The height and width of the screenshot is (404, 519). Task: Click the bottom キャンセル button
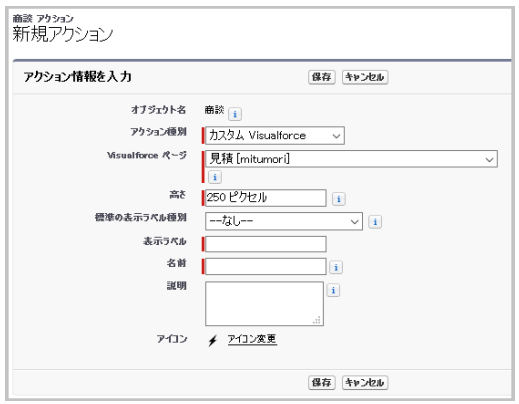[365, 382]
